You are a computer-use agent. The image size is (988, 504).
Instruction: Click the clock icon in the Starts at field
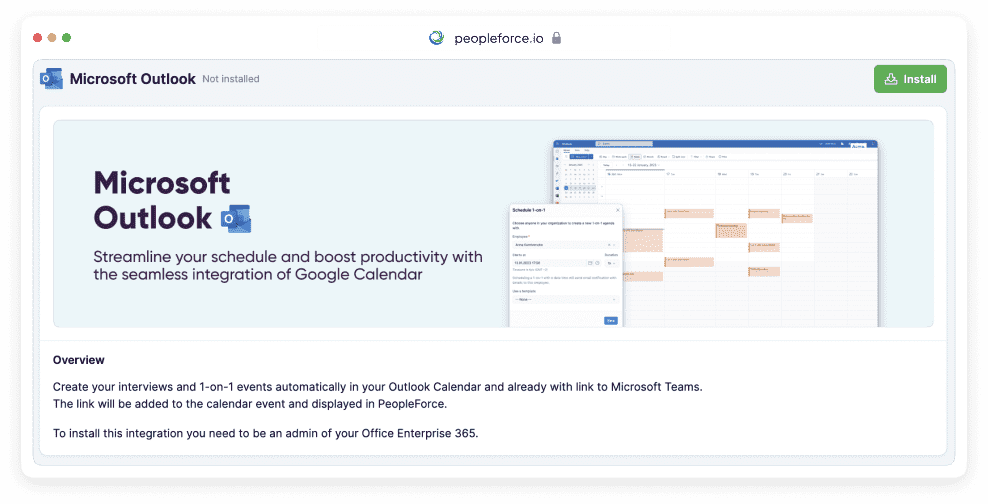pyautogui.click(x=598, y=263)
